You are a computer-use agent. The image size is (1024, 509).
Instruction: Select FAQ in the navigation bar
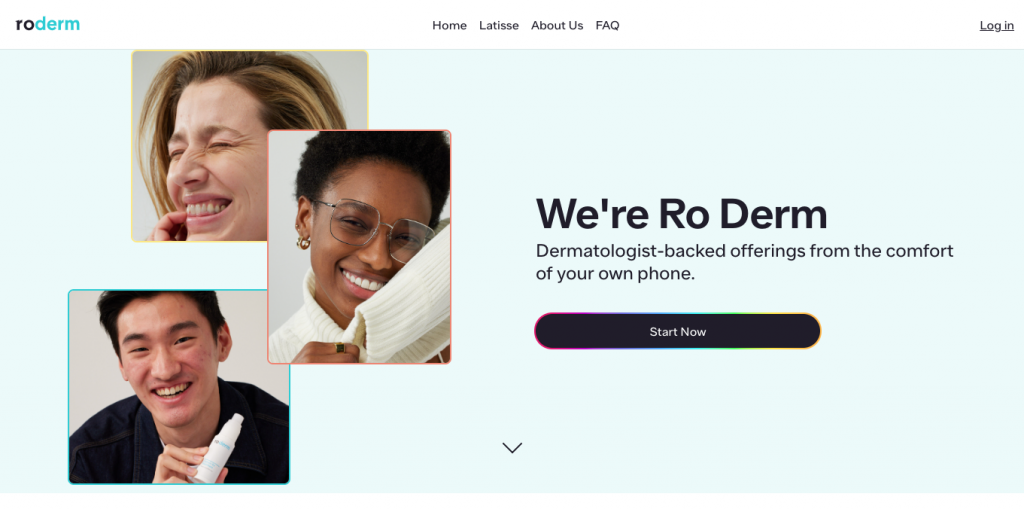607,25
